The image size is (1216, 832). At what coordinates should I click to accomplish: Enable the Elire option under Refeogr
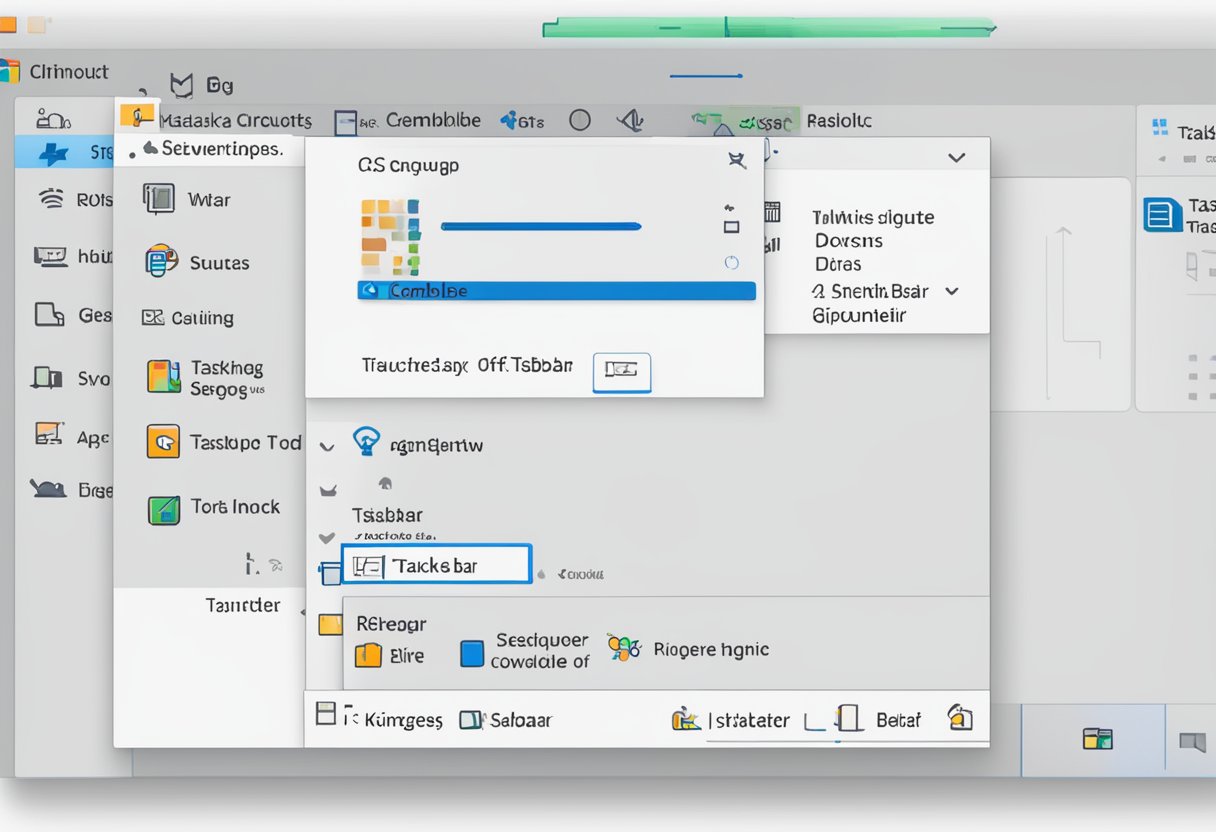pyautogui.click(x=370, y=655)
